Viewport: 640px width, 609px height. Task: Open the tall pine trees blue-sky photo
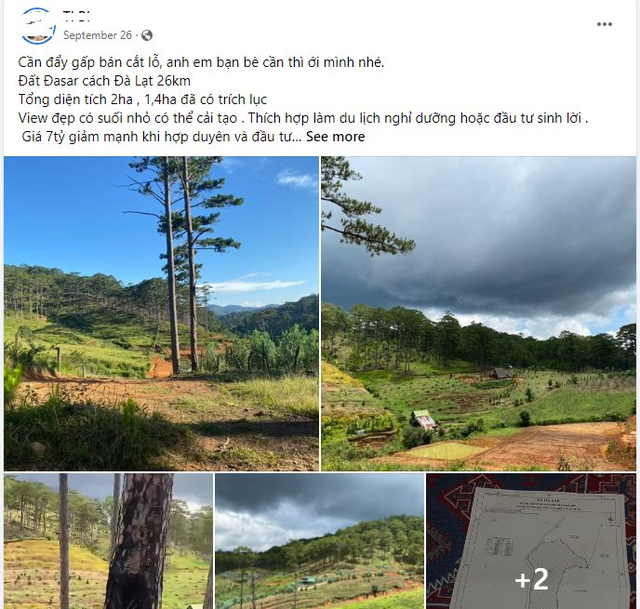pos(161,312)
